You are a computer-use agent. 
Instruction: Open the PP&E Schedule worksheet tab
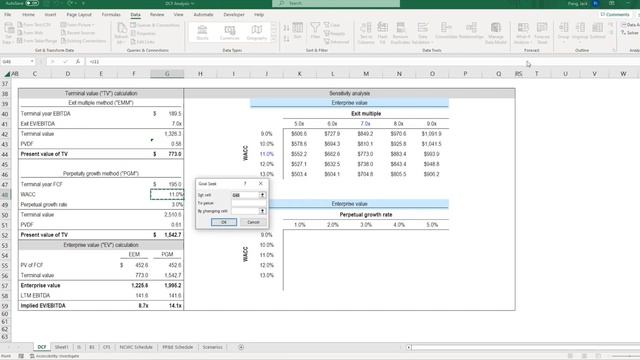pos(178,347)
